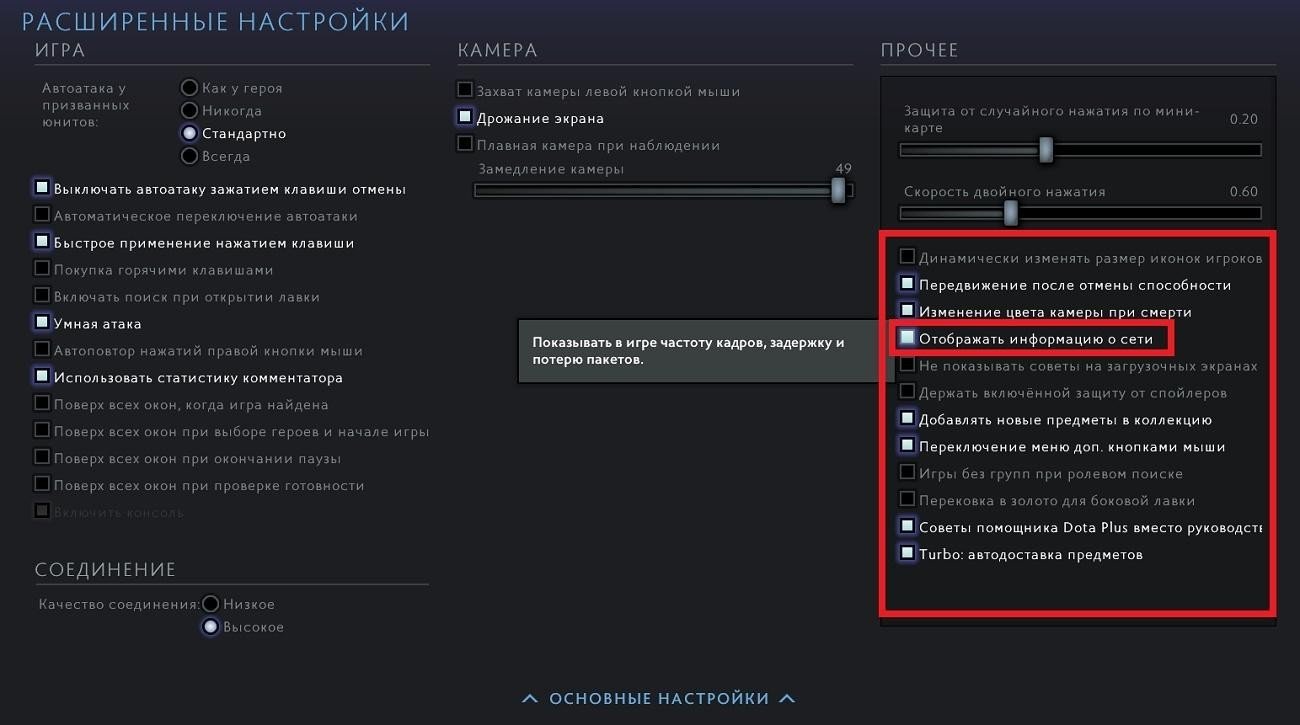1300x725 pixels.
Task: Toggle 'Умная атака' checkbox
Action: (x=42, y=323)
